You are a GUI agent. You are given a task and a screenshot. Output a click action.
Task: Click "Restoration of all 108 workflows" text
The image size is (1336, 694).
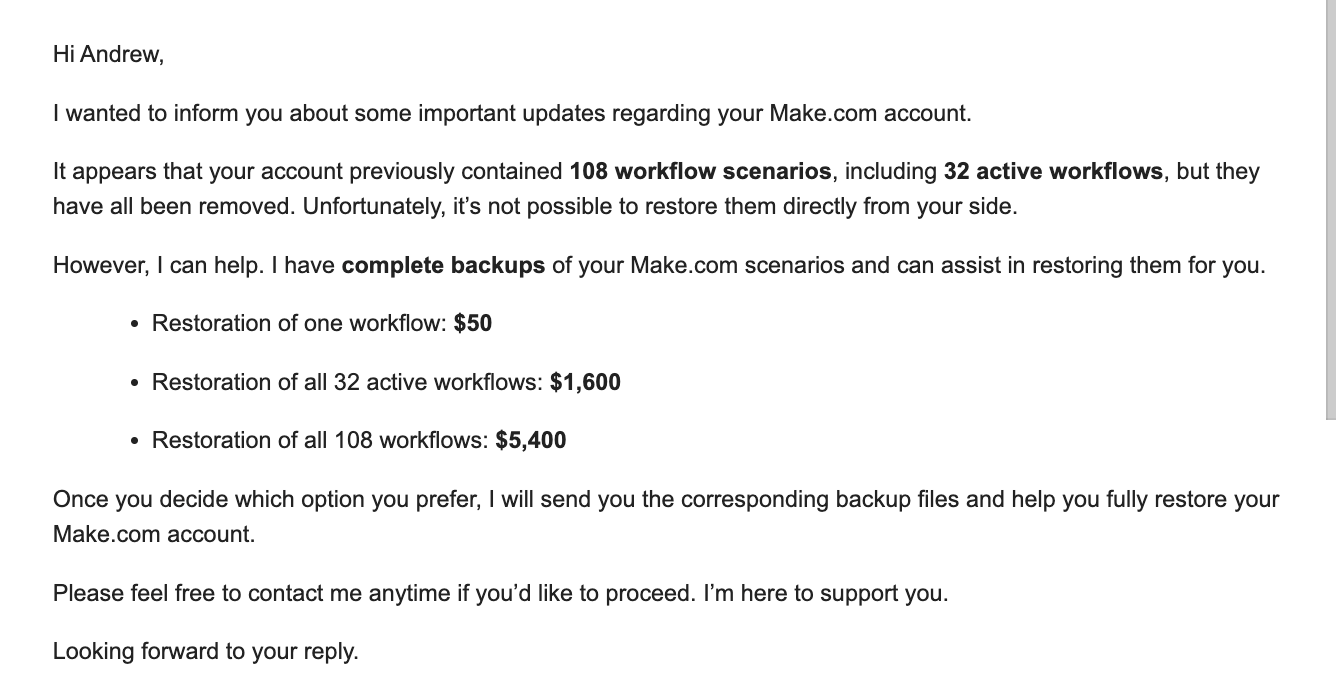(319, 440)
